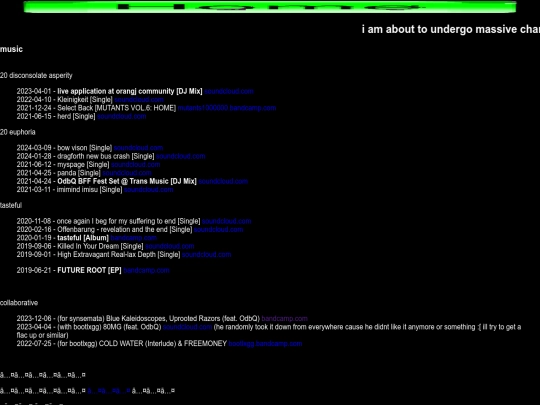Click the green Home banner button
540x405 pixels.
[270, 7]
